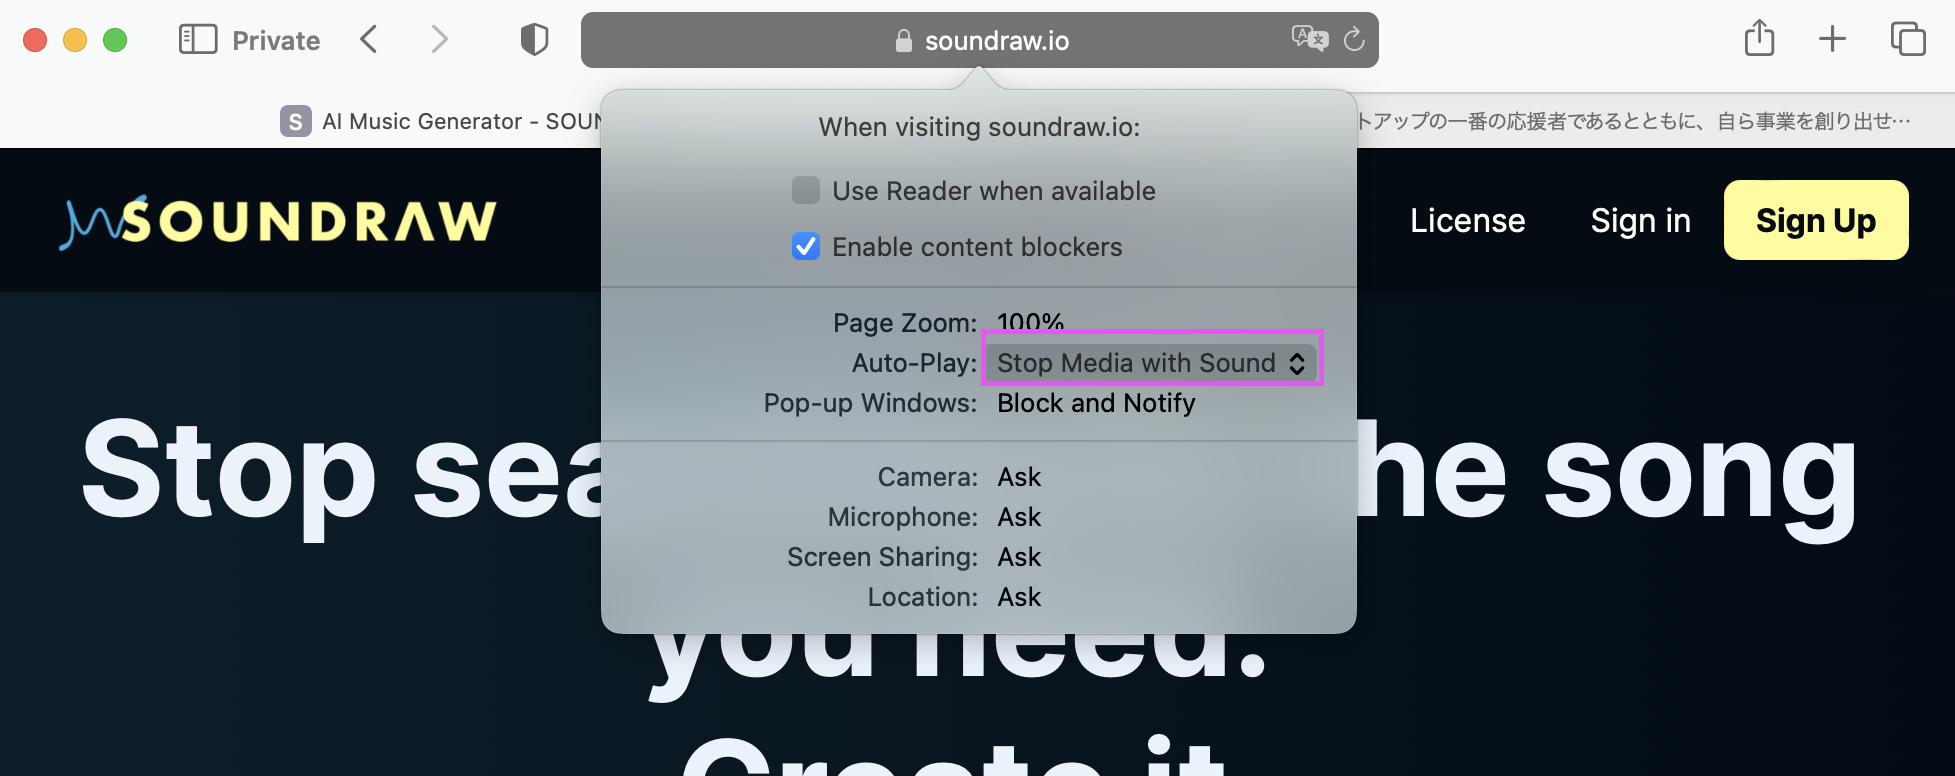
Task: Uncheck Enable content blockers
Action: pyautogui.click(x=806, y=246)
